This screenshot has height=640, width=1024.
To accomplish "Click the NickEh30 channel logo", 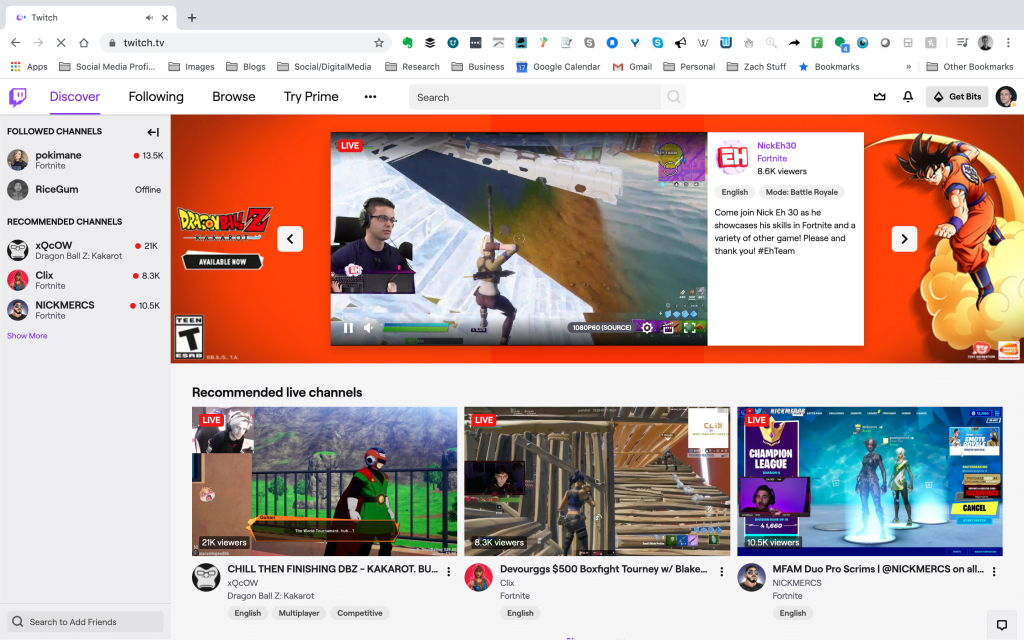I will [733, 157].
